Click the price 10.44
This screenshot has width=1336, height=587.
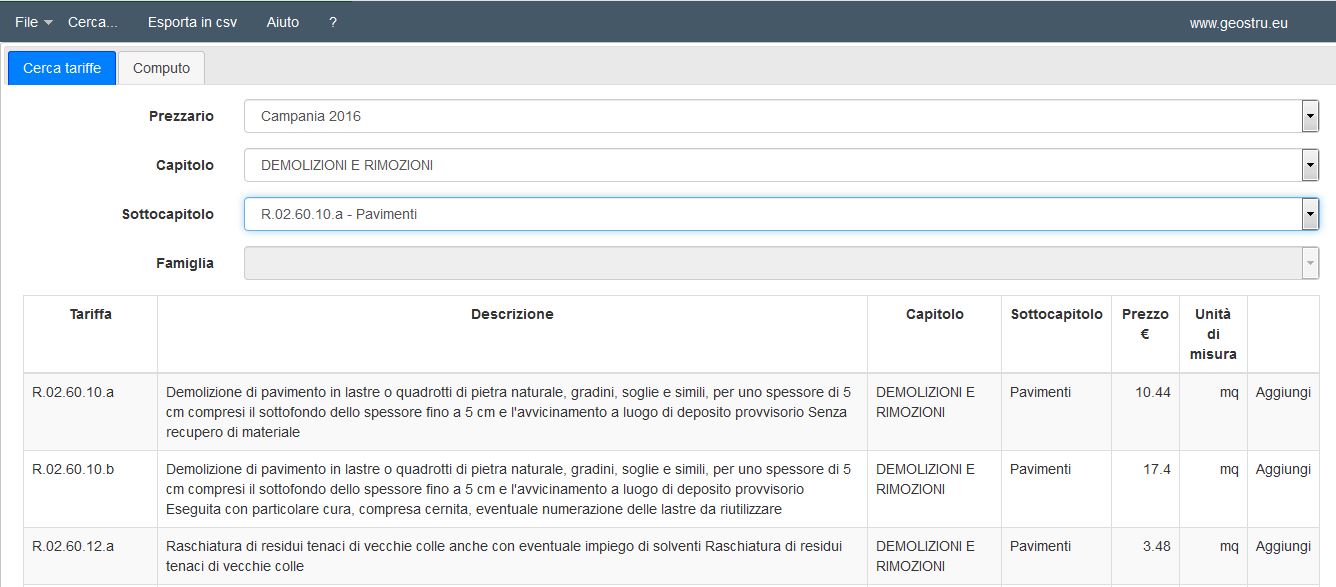pyautogui.click(x=1153, y=392)
